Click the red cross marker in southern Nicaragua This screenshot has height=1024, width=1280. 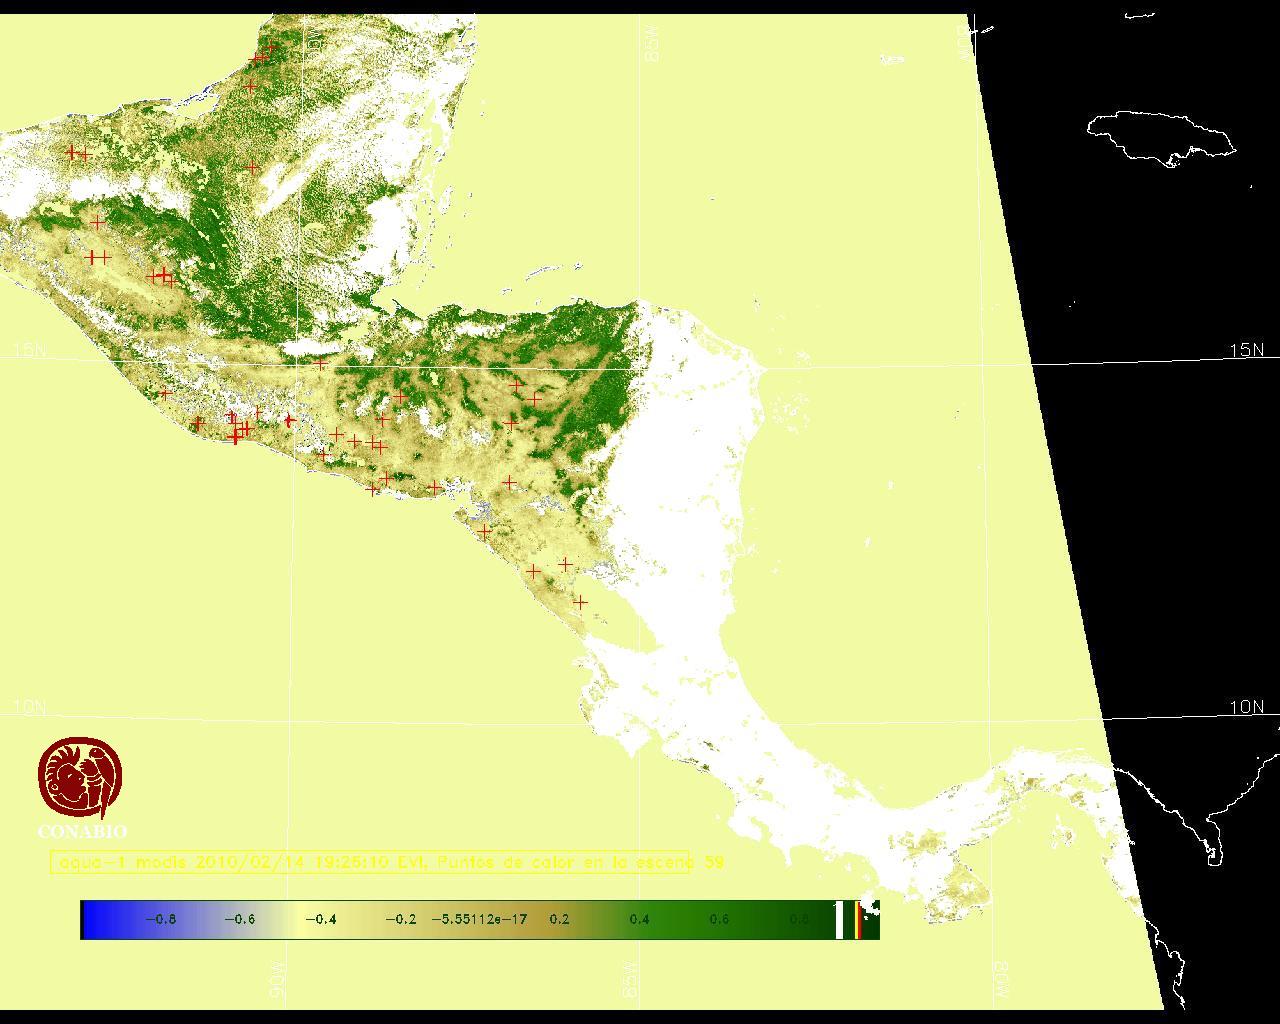click(579, 602)
